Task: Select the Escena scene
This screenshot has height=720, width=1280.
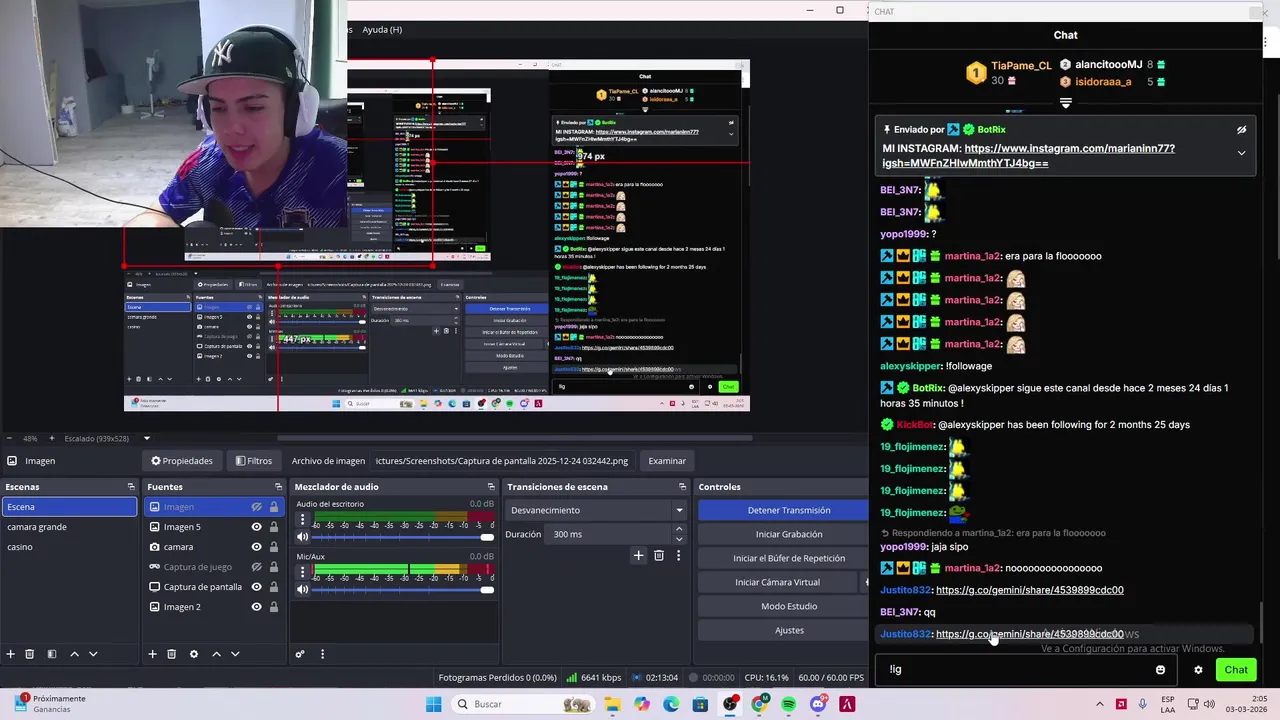Action: tap(69, 507)
